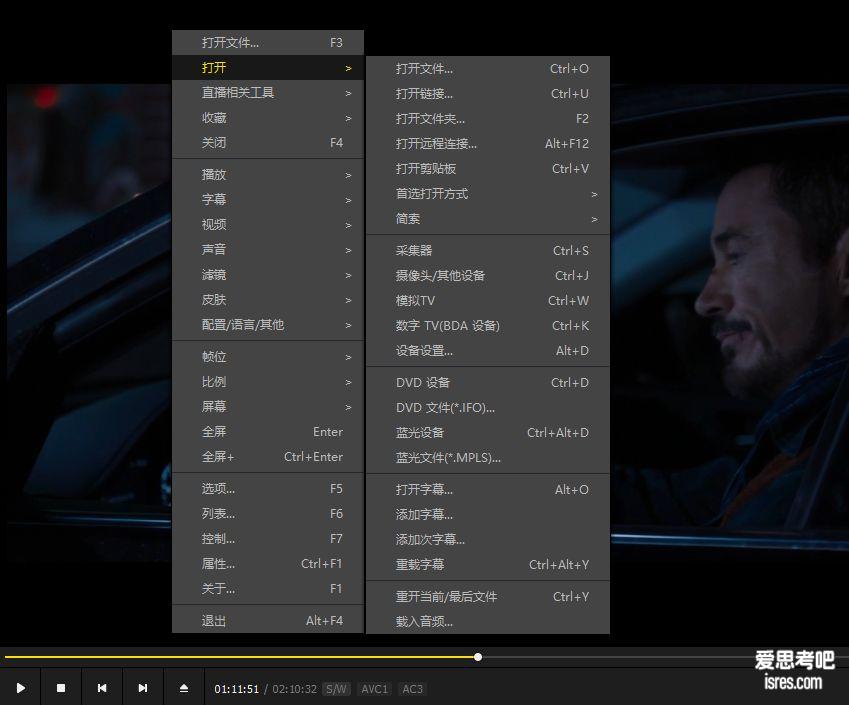Screen dimensions: 849x705
Task: Click the Play button
Action: (x=21, y=688)
